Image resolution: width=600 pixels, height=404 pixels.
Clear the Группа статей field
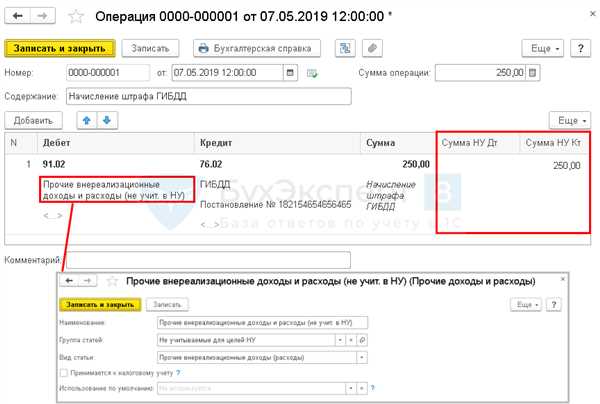click(x=351, y=340)
